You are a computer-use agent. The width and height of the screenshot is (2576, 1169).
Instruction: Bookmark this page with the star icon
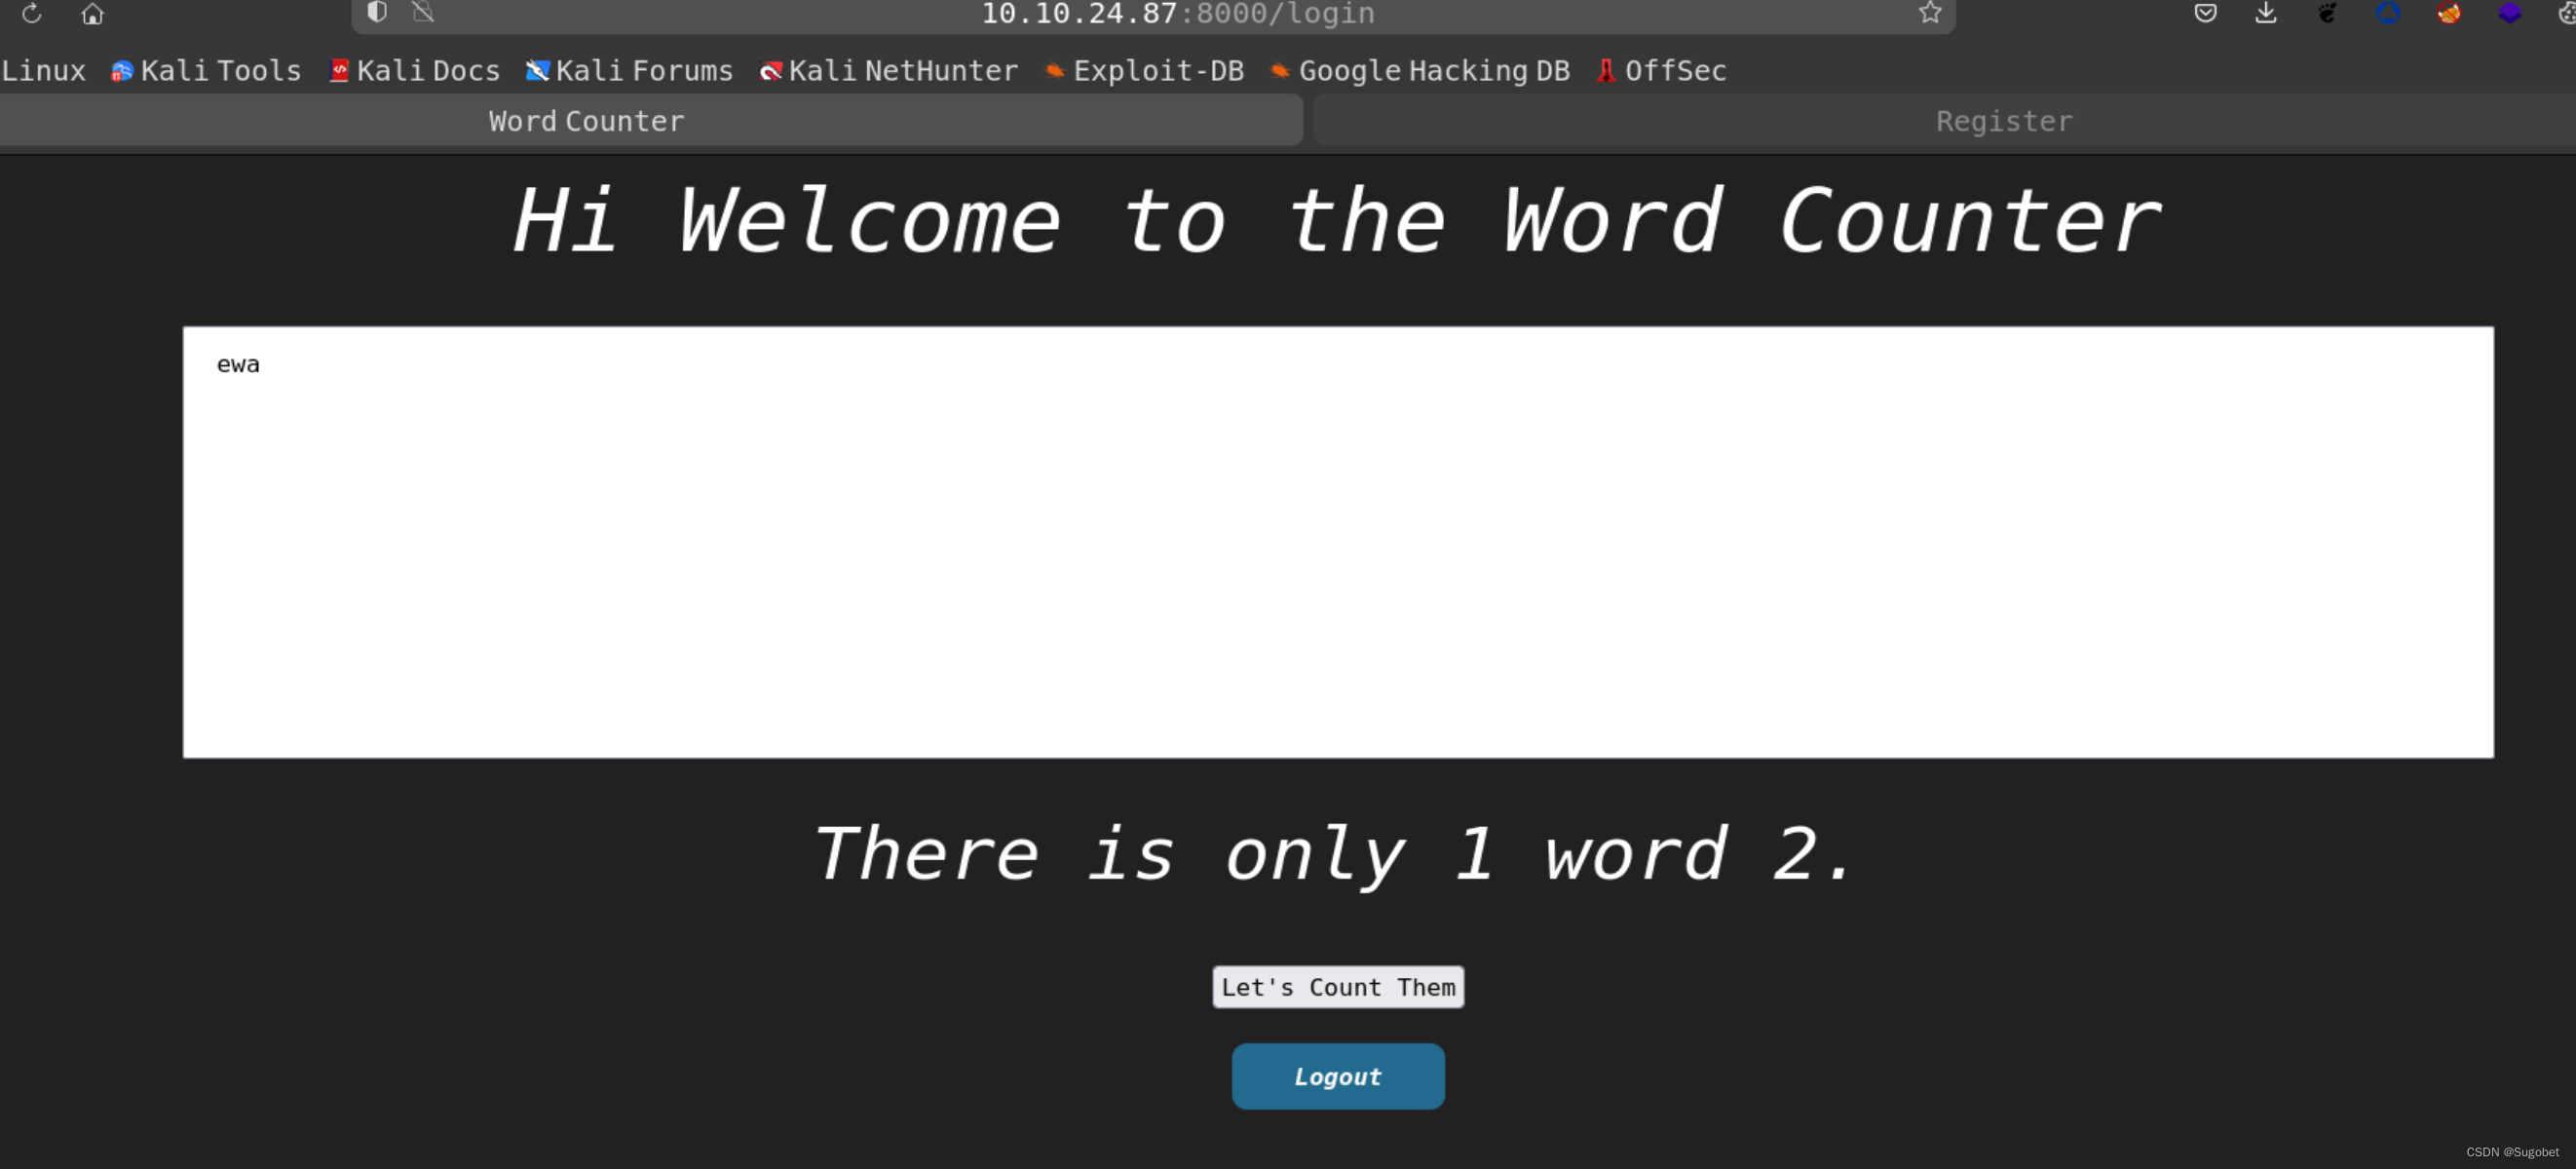point(1930,12)
